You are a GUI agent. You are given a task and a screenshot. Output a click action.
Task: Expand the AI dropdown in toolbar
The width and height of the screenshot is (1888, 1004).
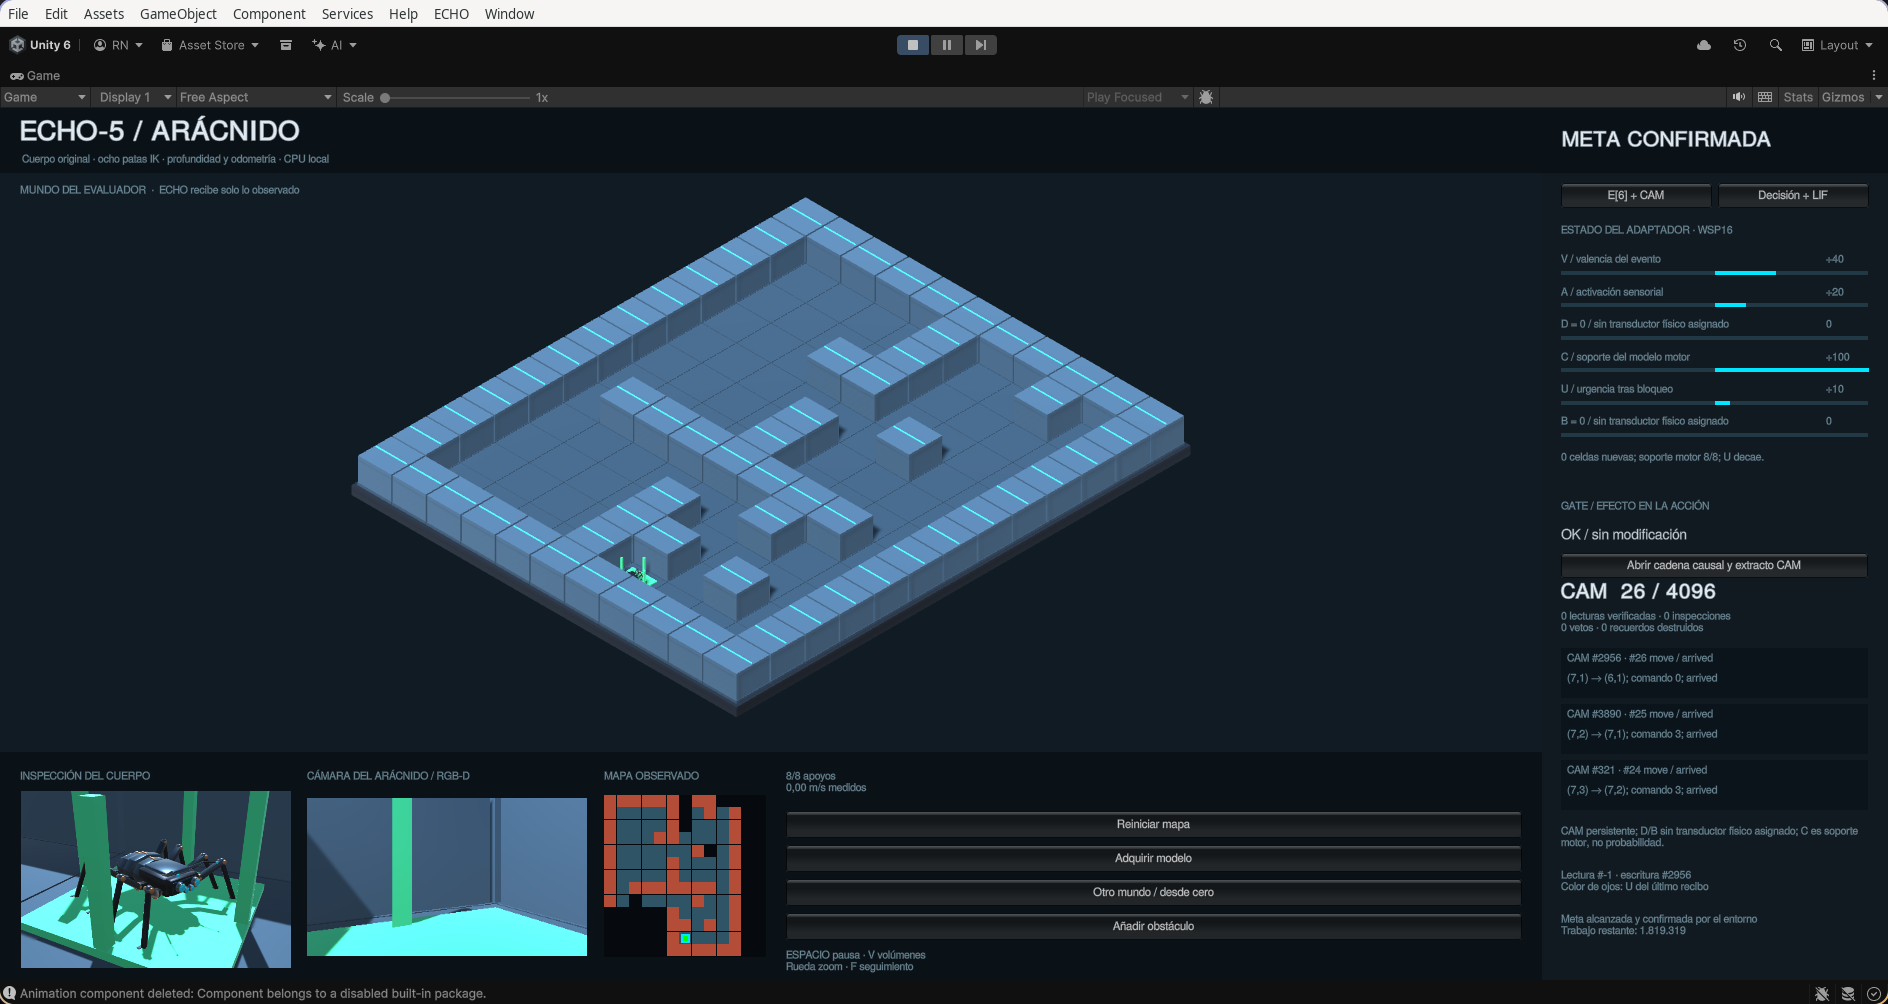click(x=334, y=45)
